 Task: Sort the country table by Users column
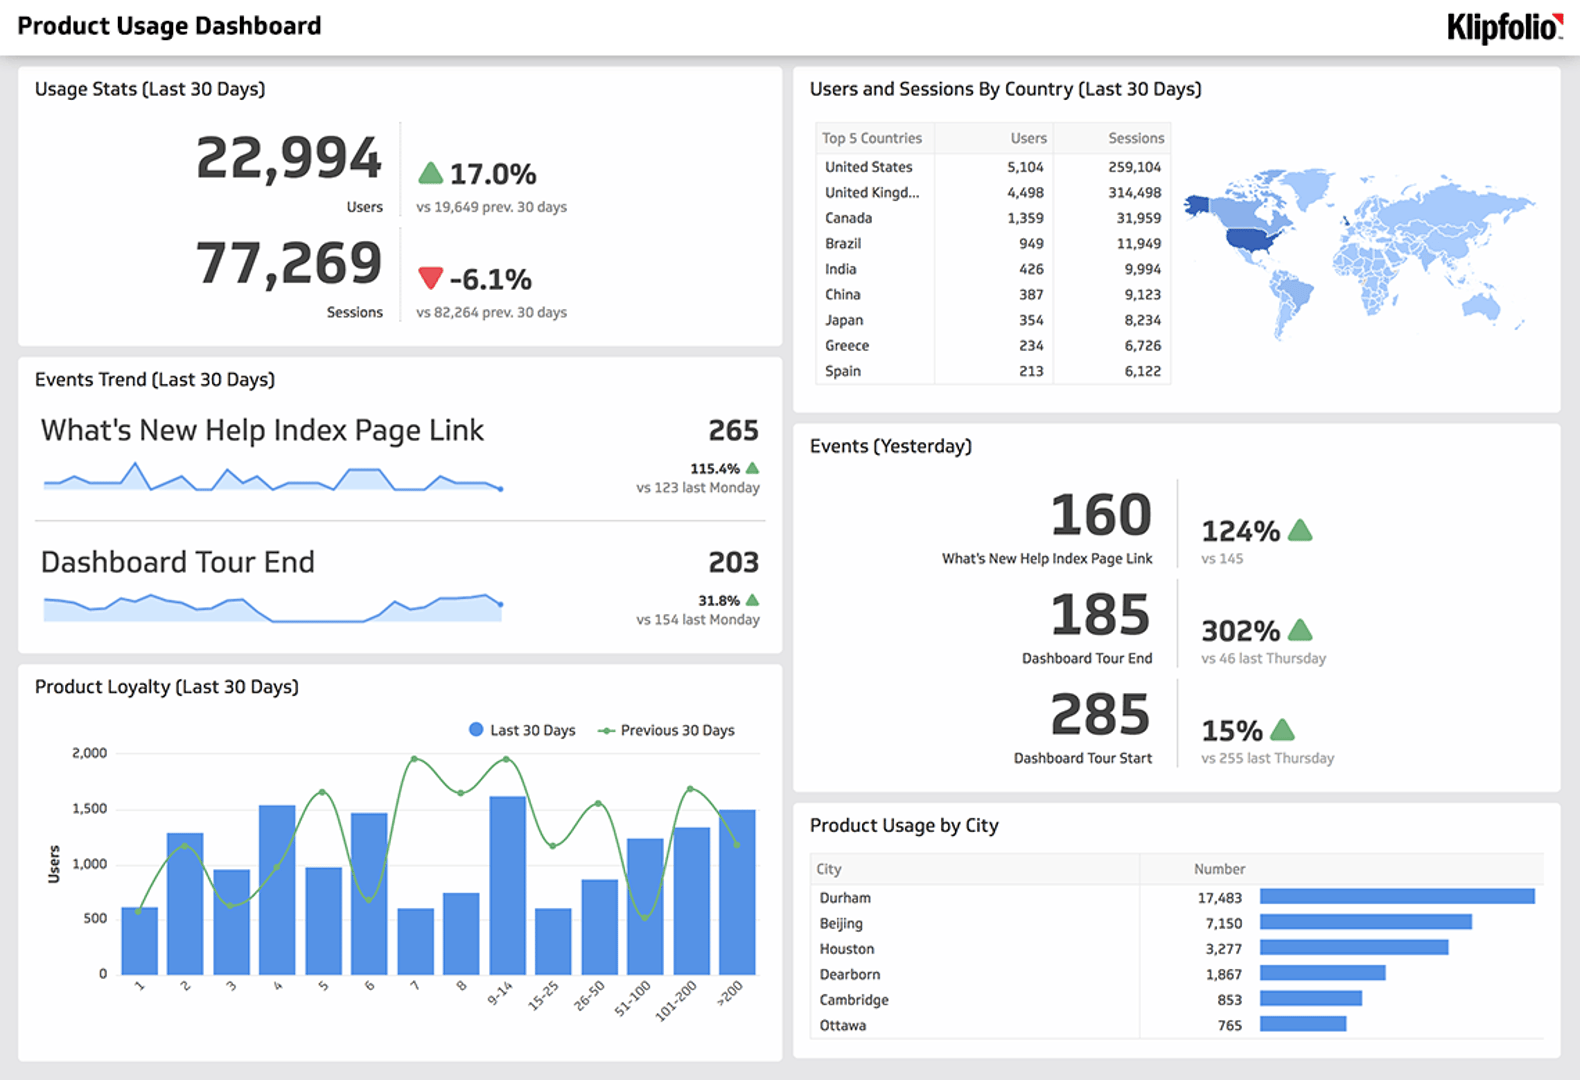[x=1028, y=138]
